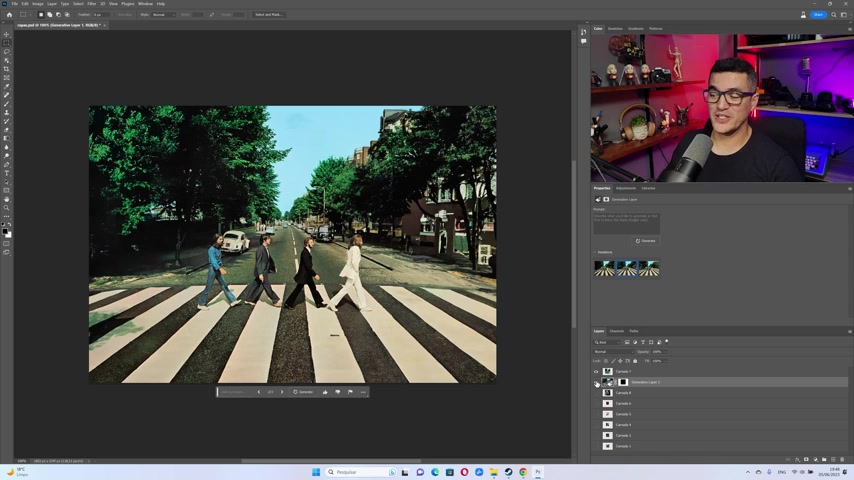The width and height of the screenshot is (854, 480).
Task: Select the Zoom tool
Action: [7, 208]
